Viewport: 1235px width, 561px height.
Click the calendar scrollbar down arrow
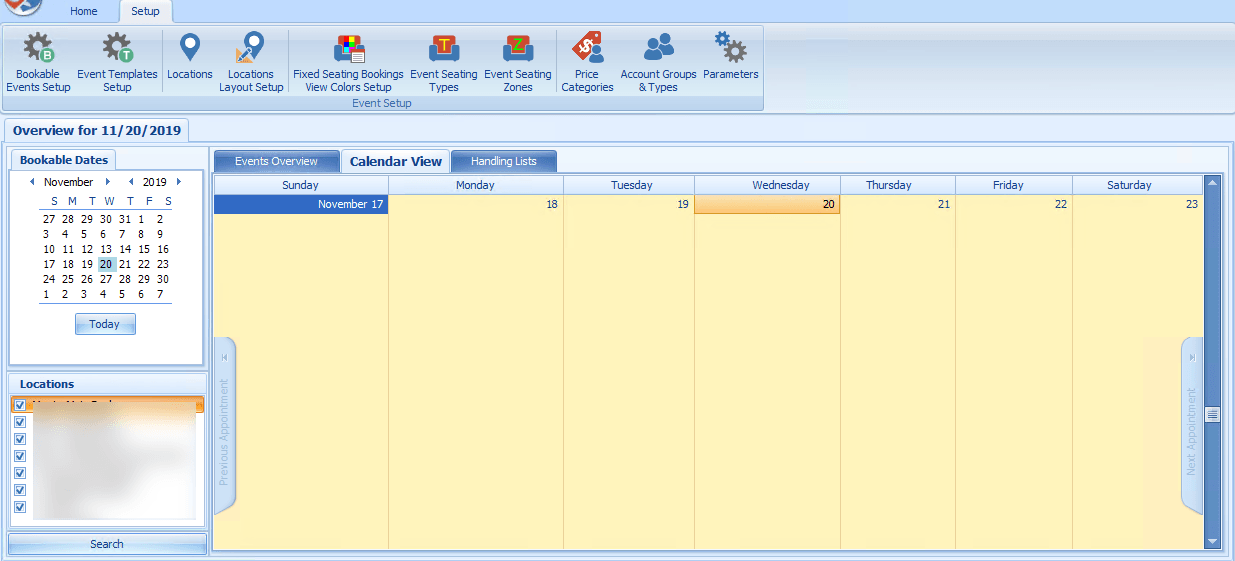1213,541
